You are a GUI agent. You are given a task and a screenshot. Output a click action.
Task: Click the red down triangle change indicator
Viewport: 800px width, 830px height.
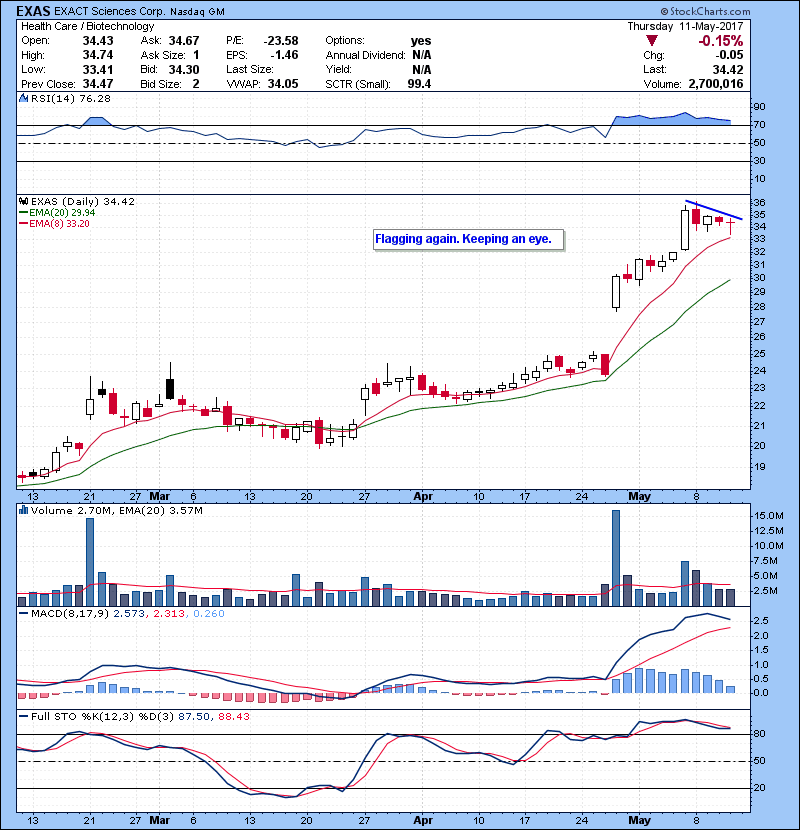coord(652,41)
